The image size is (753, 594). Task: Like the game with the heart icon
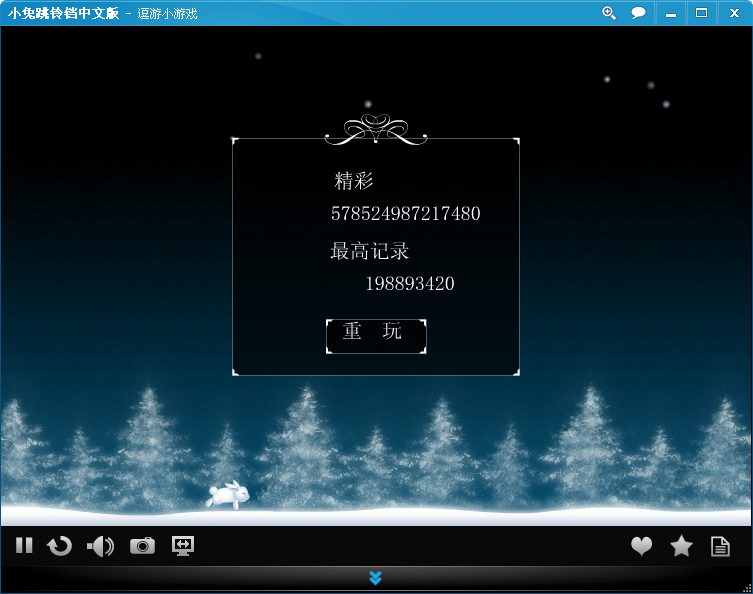pyautogui.click(x=642, y=546)
